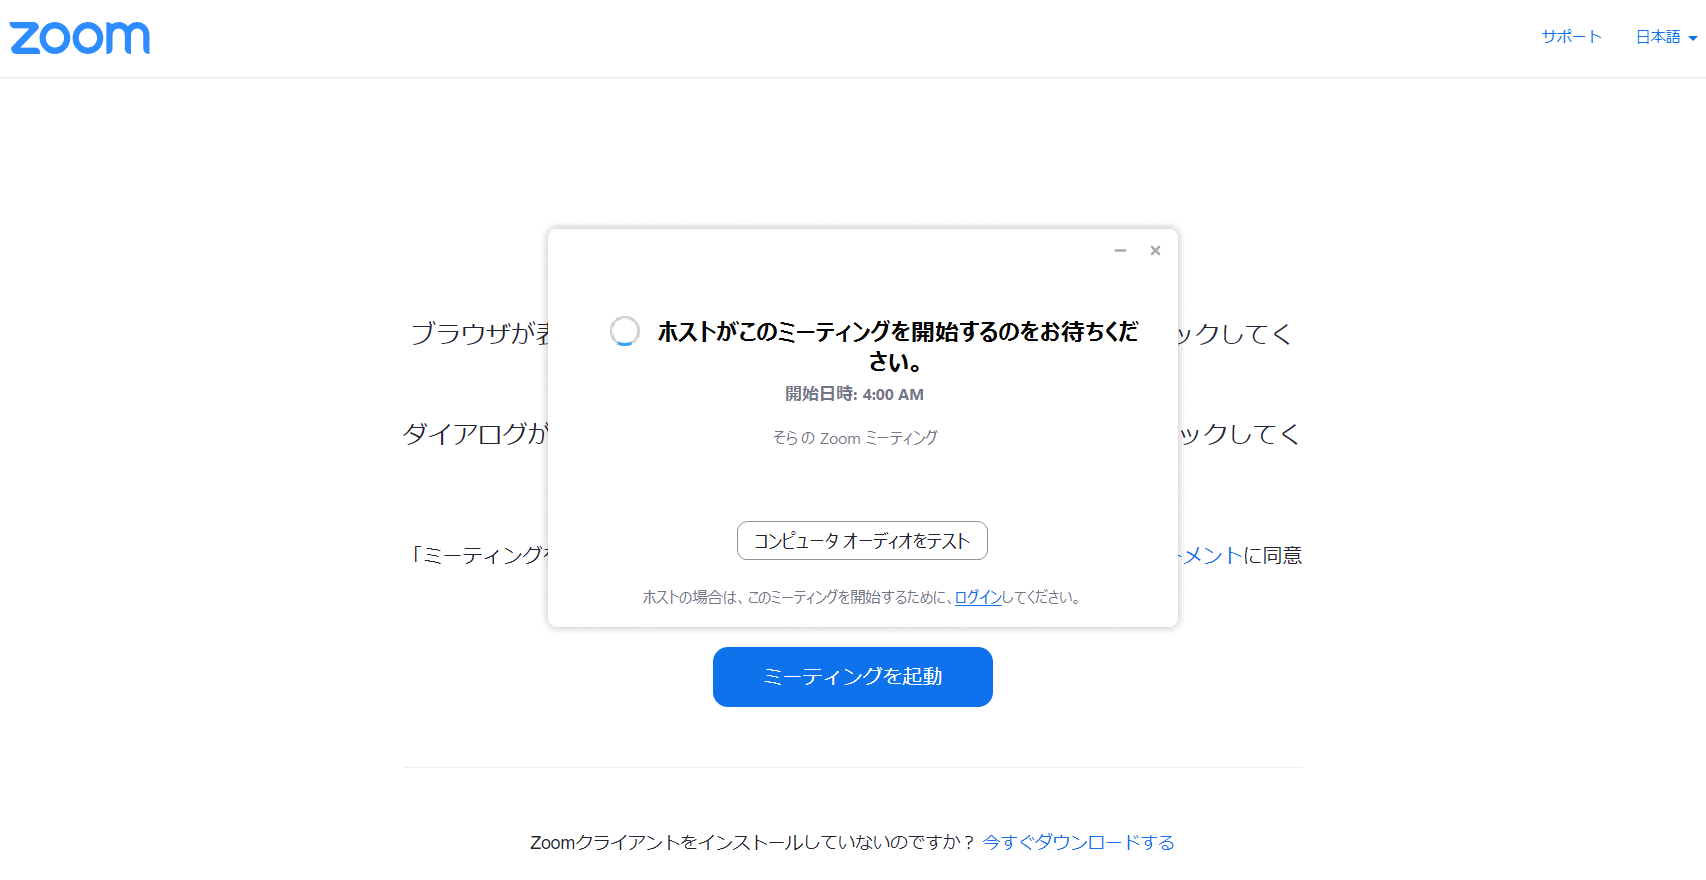
Task: Click the ホストの場合は hint text in dialog
Action: (x=795, y=597)
